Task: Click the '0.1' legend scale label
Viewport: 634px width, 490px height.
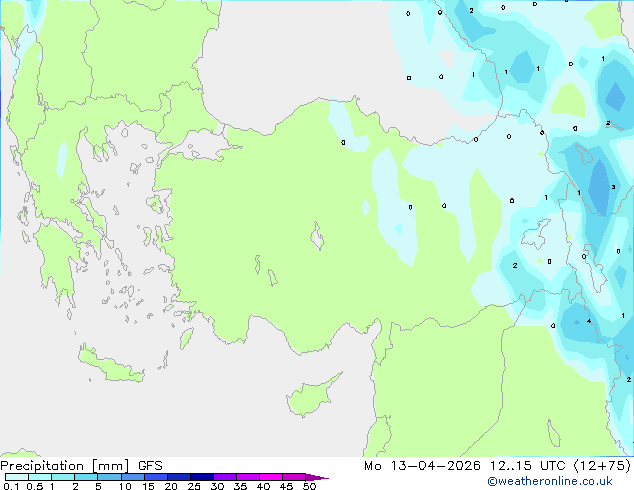Action: pyautogui.click(x=11, y=486)
